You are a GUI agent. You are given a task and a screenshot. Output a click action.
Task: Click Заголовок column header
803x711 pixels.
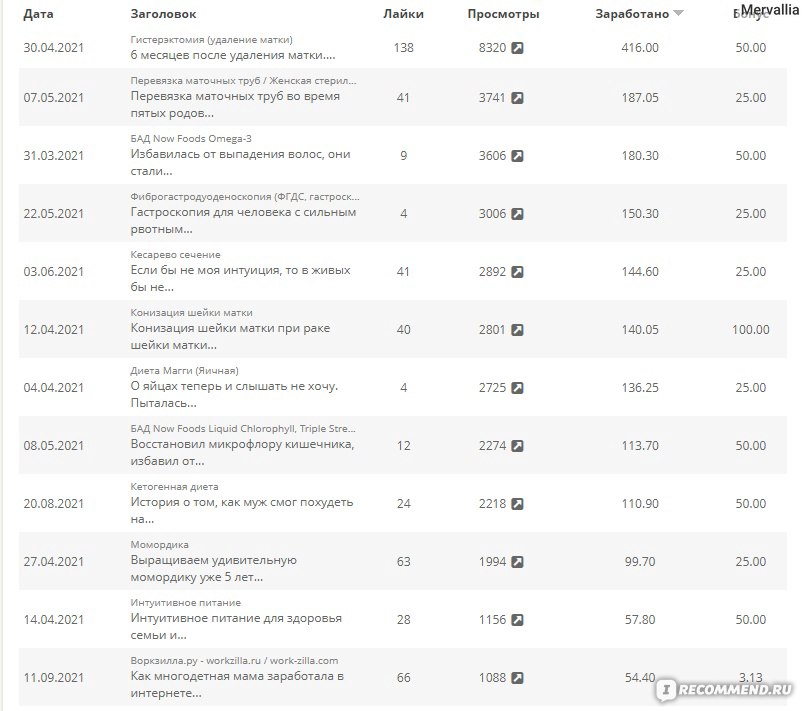point(163,14)
